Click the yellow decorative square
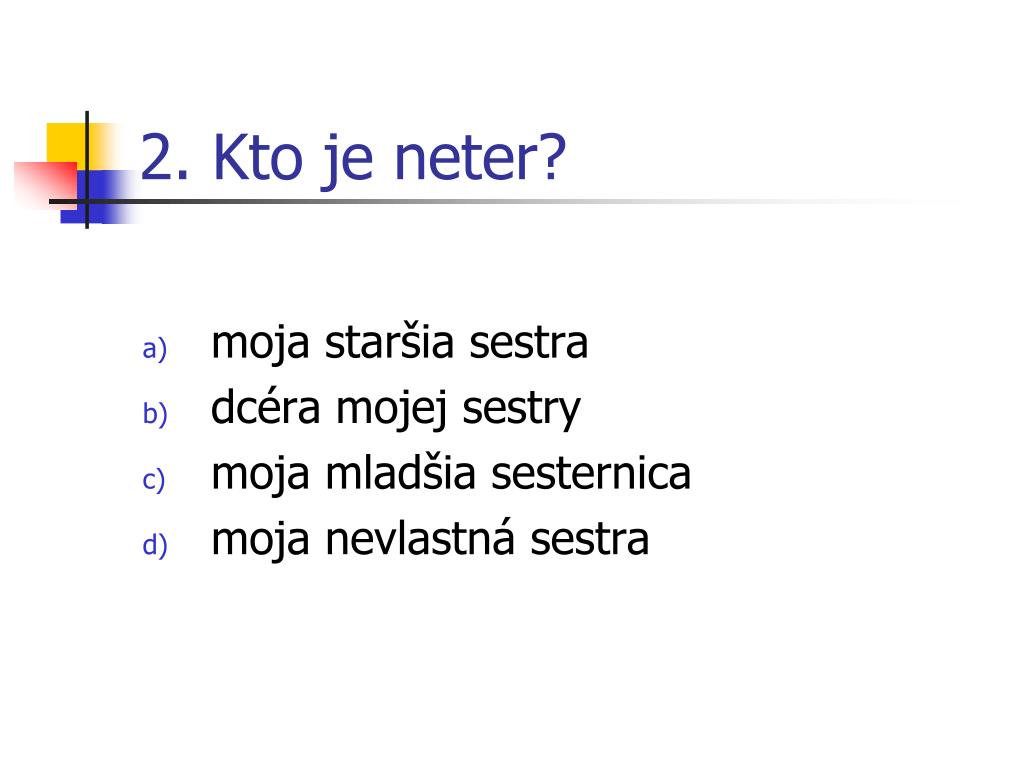1024x768 pixels. click(67, 144)
